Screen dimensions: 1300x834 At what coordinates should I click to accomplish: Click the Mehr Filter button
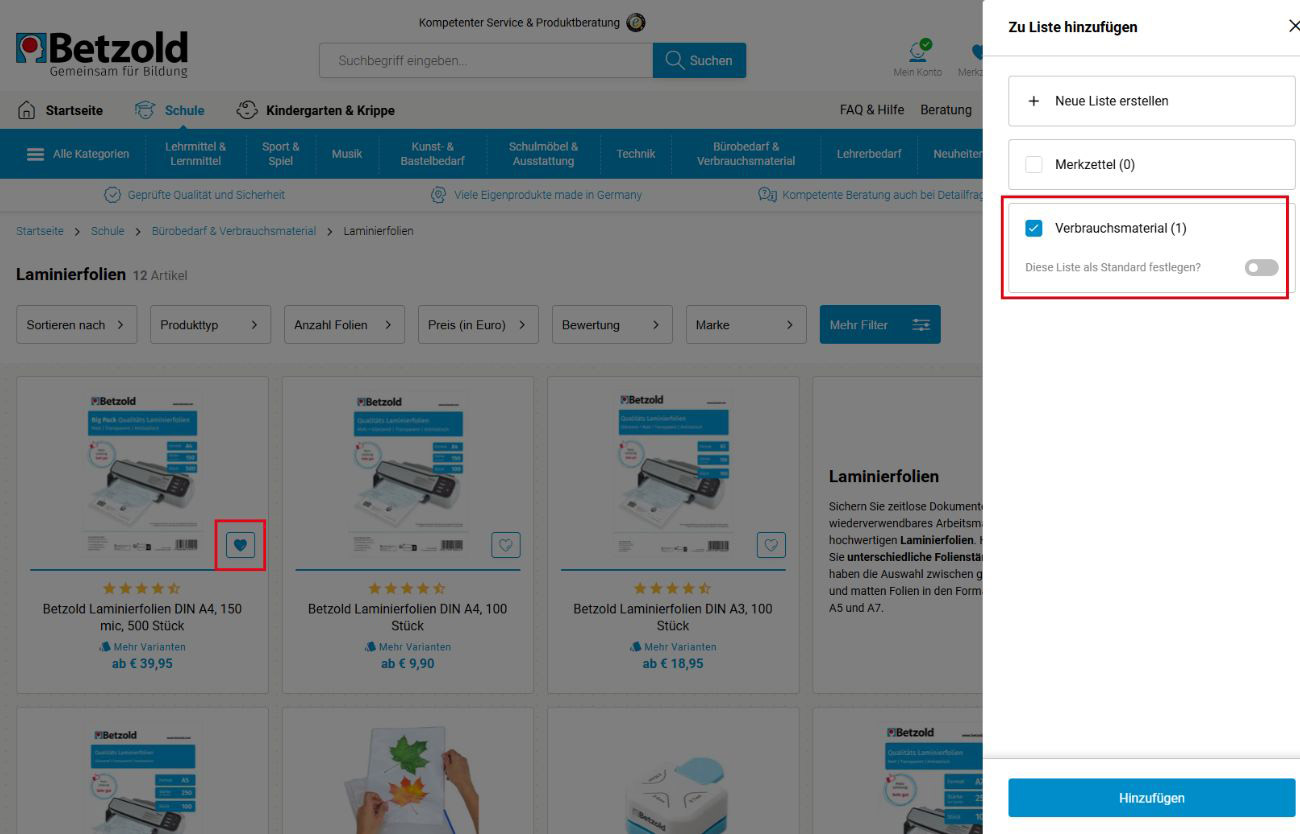pyautogui.click(x=880, y=325)
